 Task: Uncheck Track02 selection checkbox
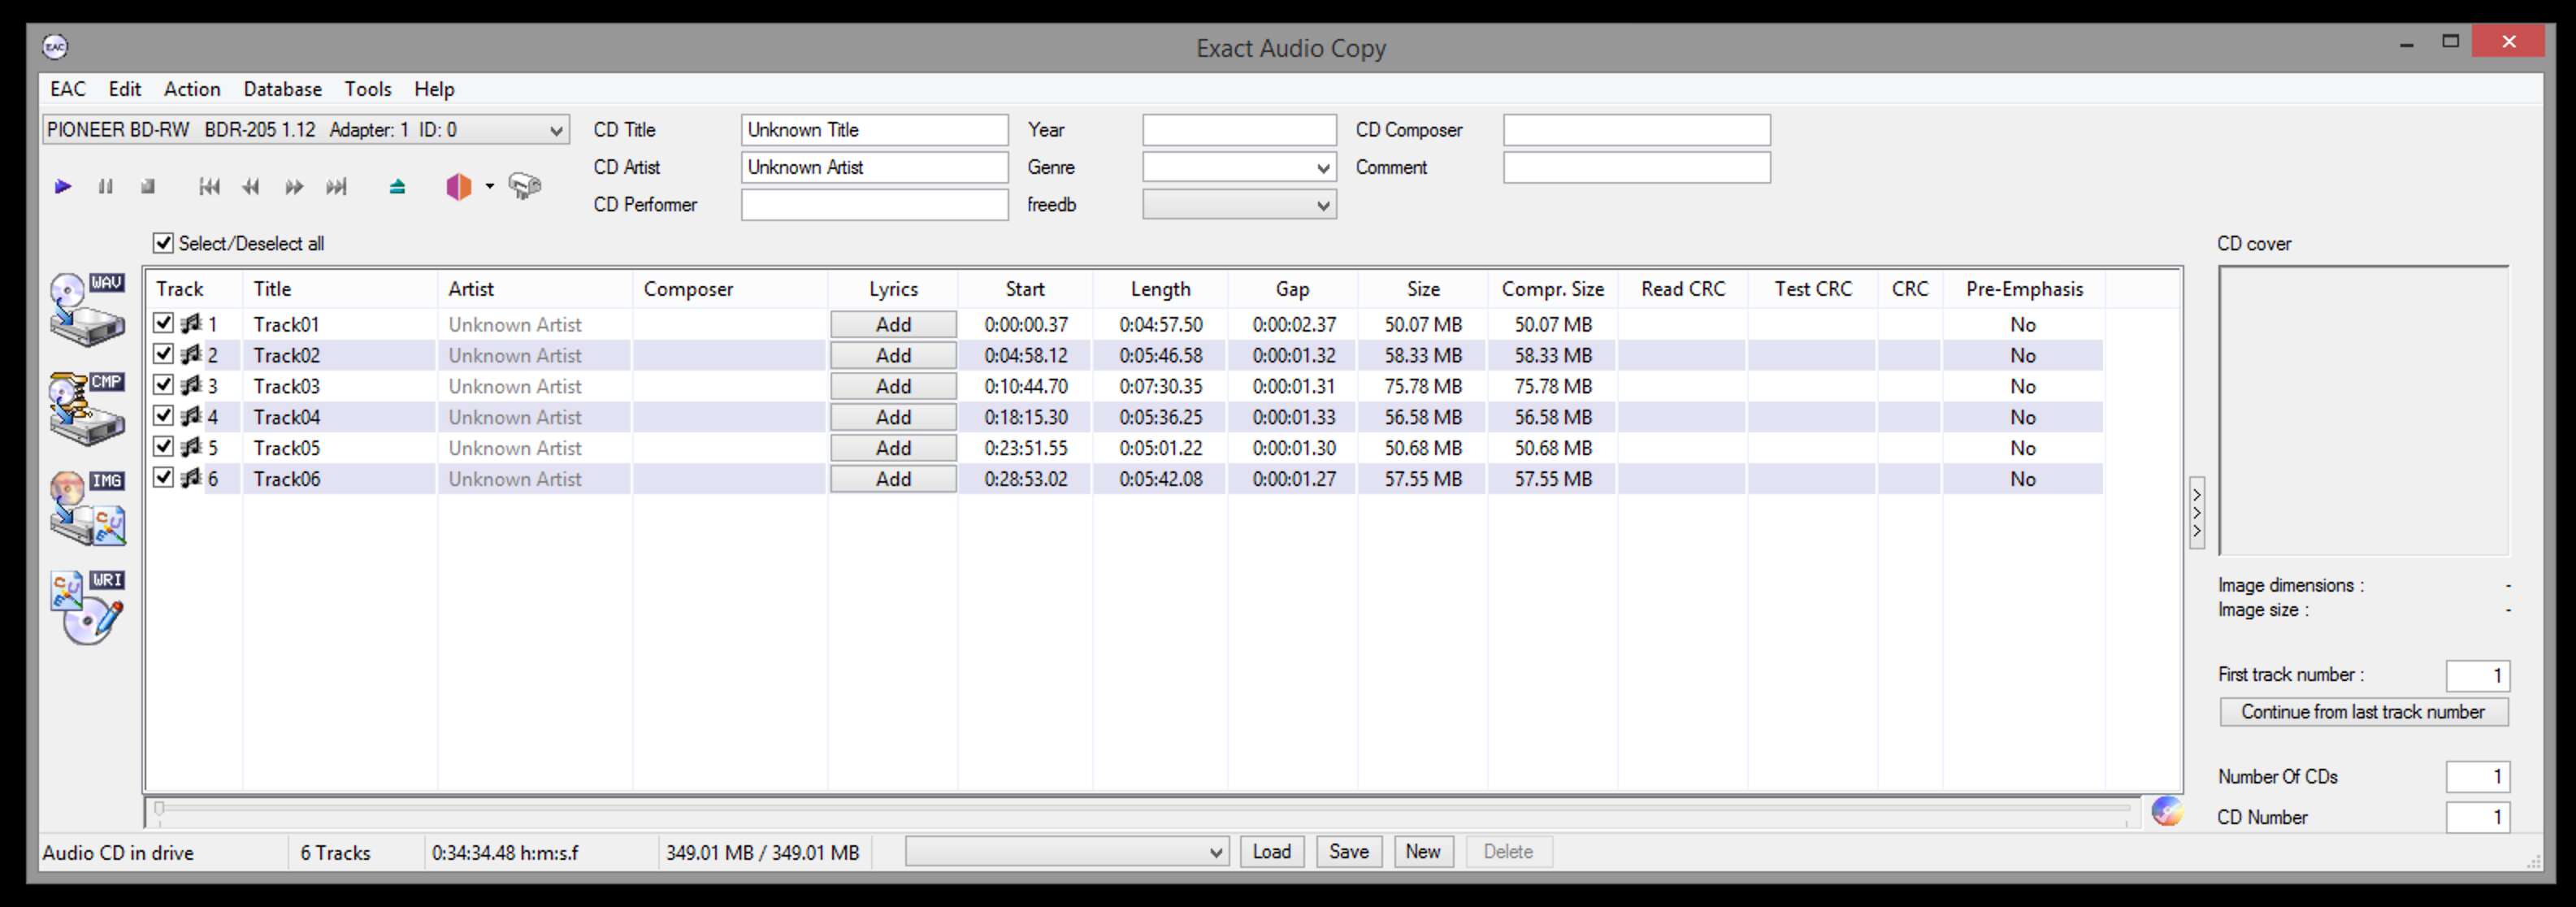[161, 355]
